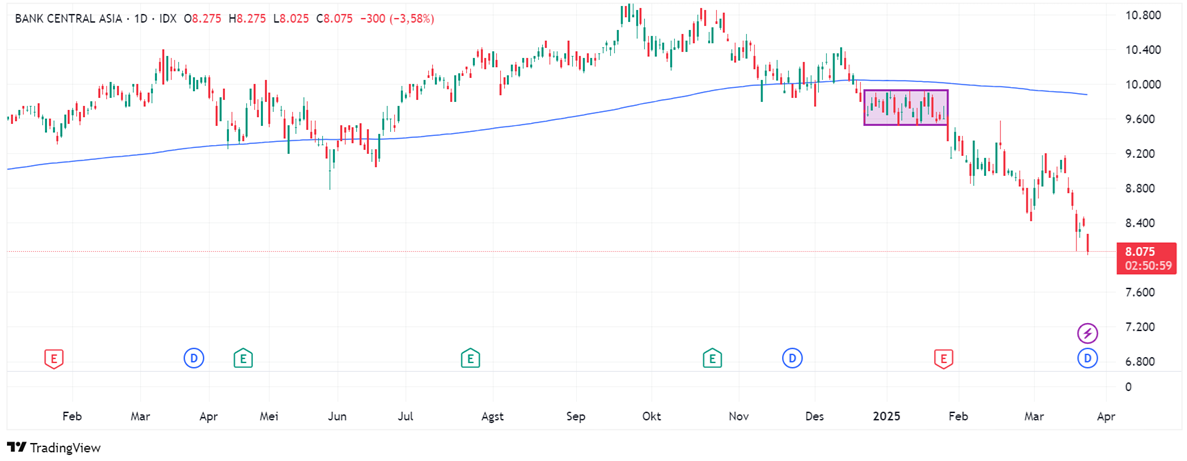1187x461 pixels.
Task: Click the Agst label on the time axis
Action: 492,417
